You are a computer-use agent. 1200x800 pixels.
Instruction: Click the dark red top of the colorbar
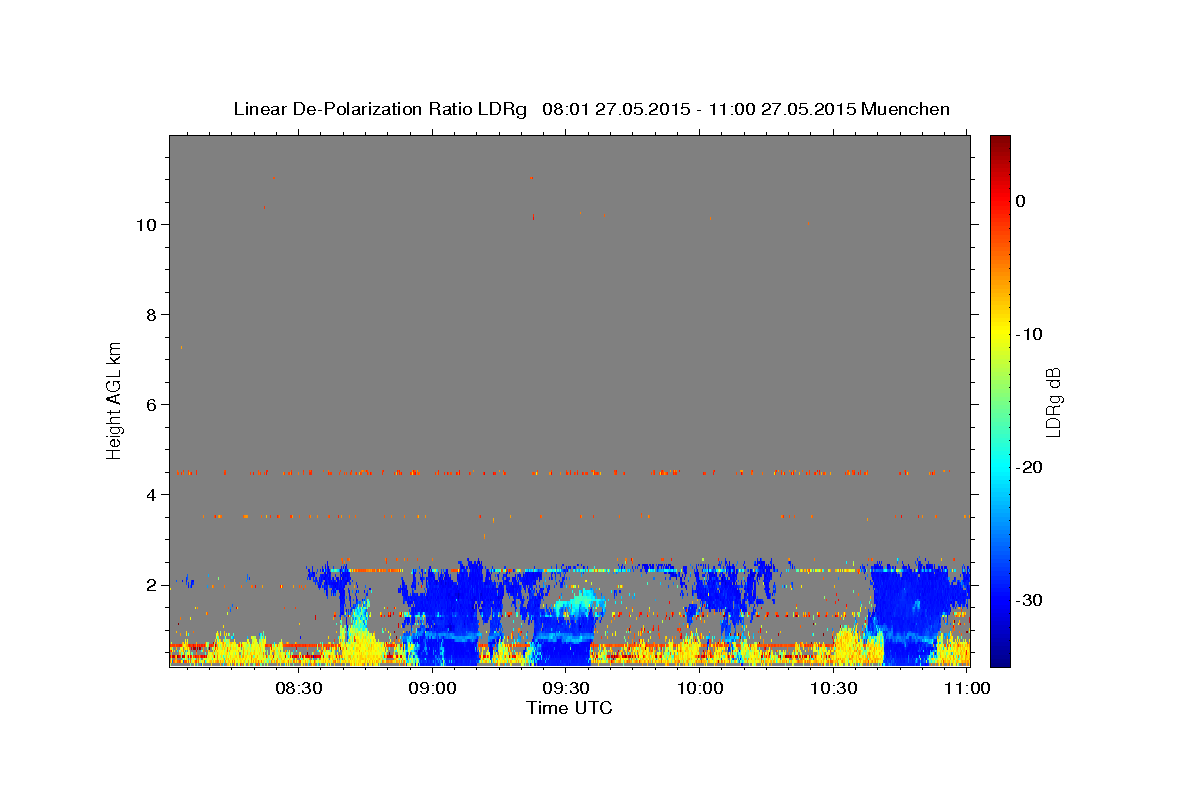click(1000, 143)
